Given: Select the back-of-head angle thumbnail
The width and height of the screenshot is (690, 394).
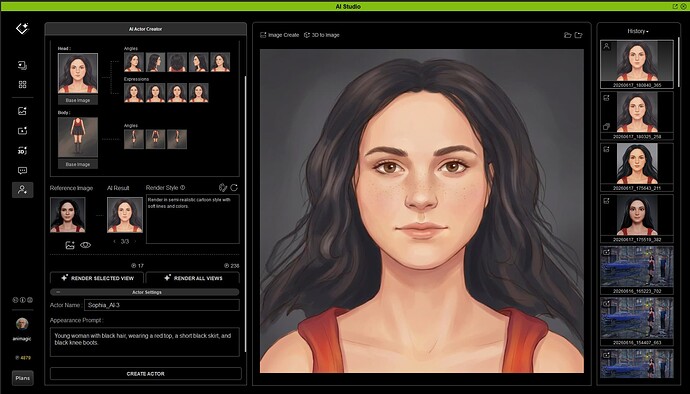Looking at the screenshot, I should [x=177, y=62].
